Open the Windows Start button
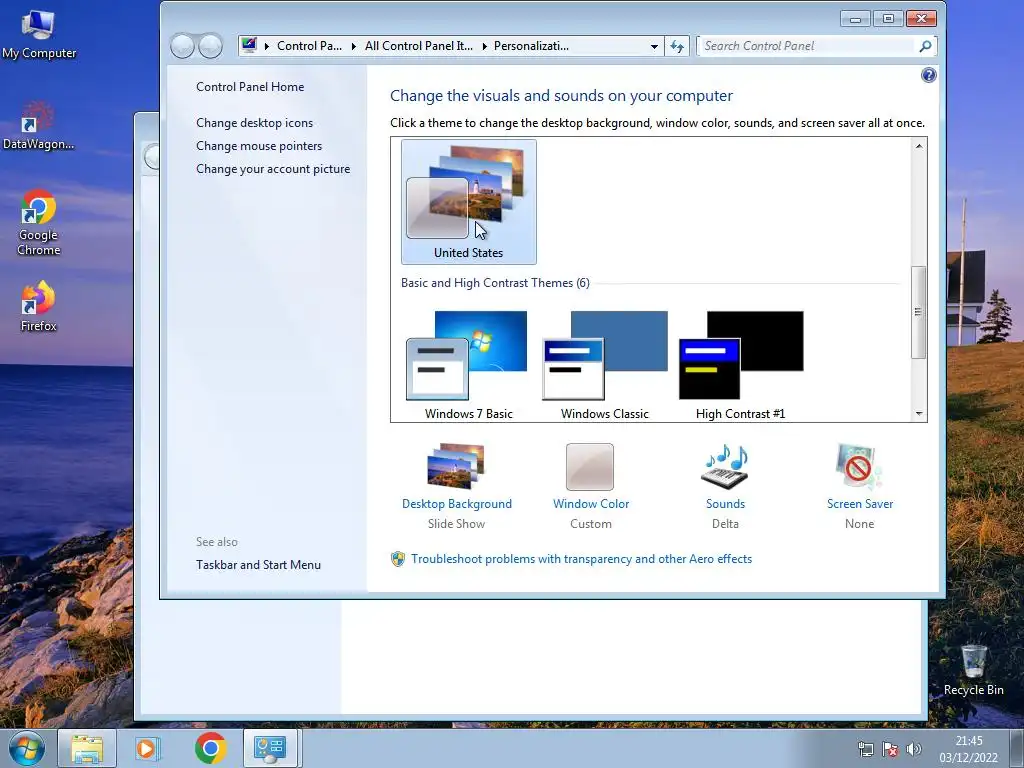 (27, 748)
